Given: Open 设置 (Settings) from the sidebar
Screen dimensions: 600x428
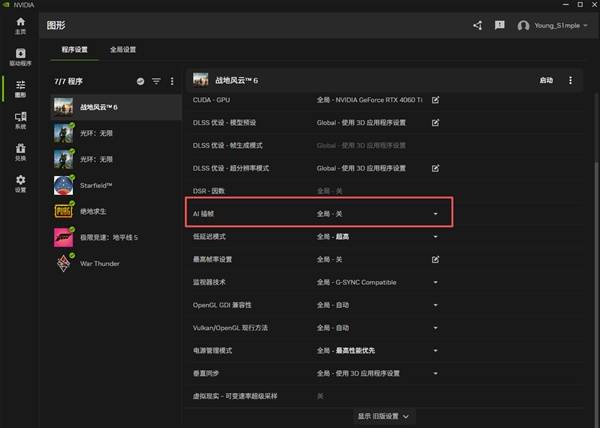Looking at the screenshot, I should (20, 184).
